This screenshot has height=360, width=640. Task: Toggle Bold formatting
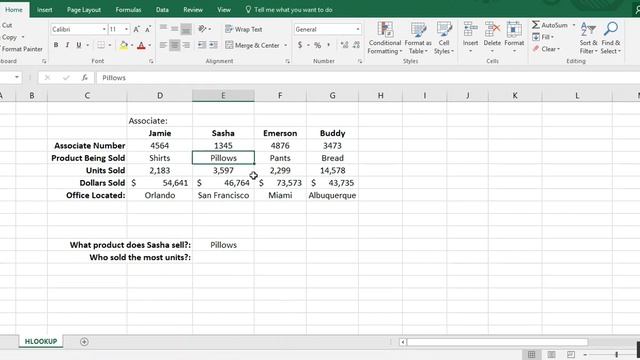coord(56,45)
